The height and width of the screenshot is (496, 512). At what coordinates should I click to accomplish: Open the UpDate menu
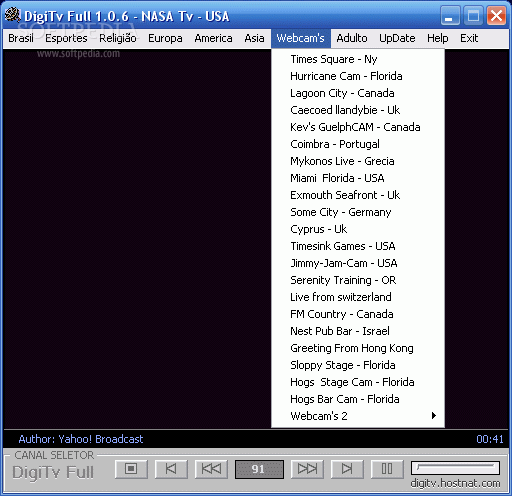tap(397, 38)
